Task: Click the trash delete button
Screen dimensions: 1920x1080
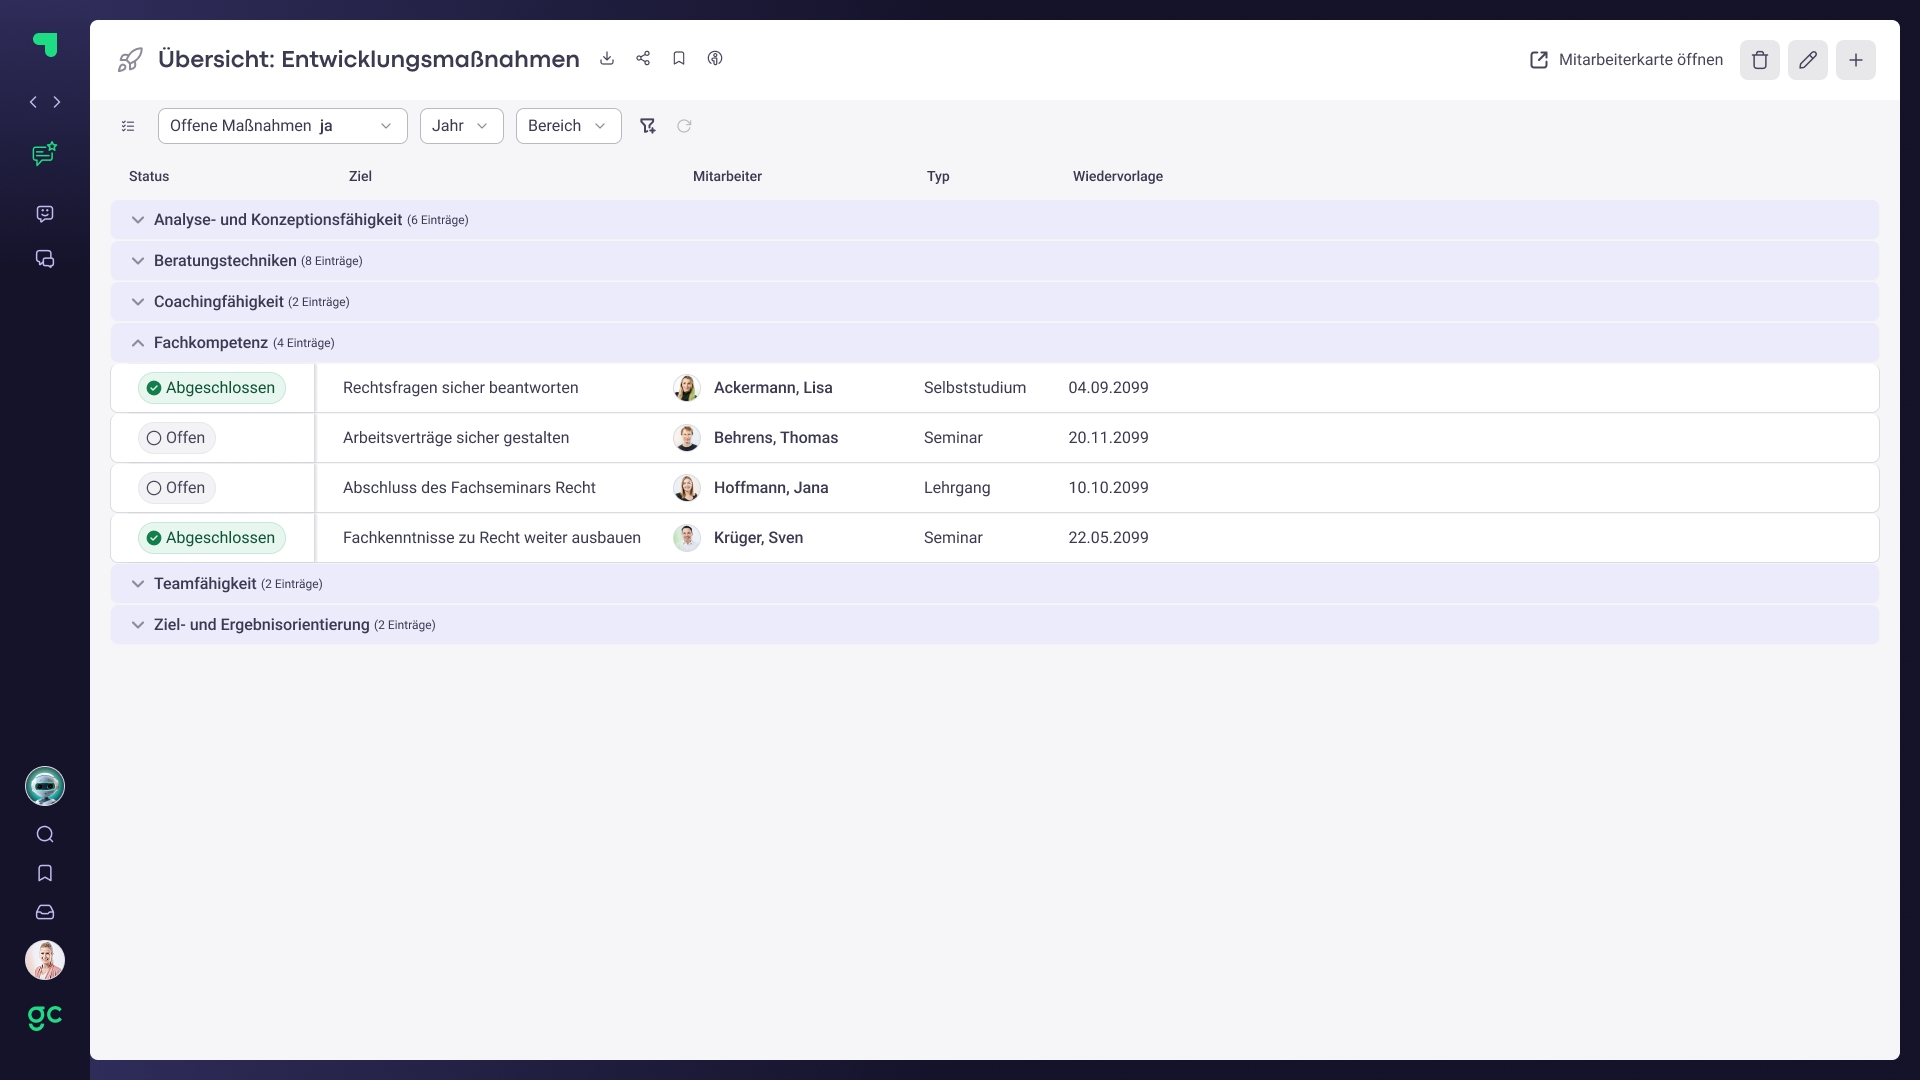Action: point(1759,60)
